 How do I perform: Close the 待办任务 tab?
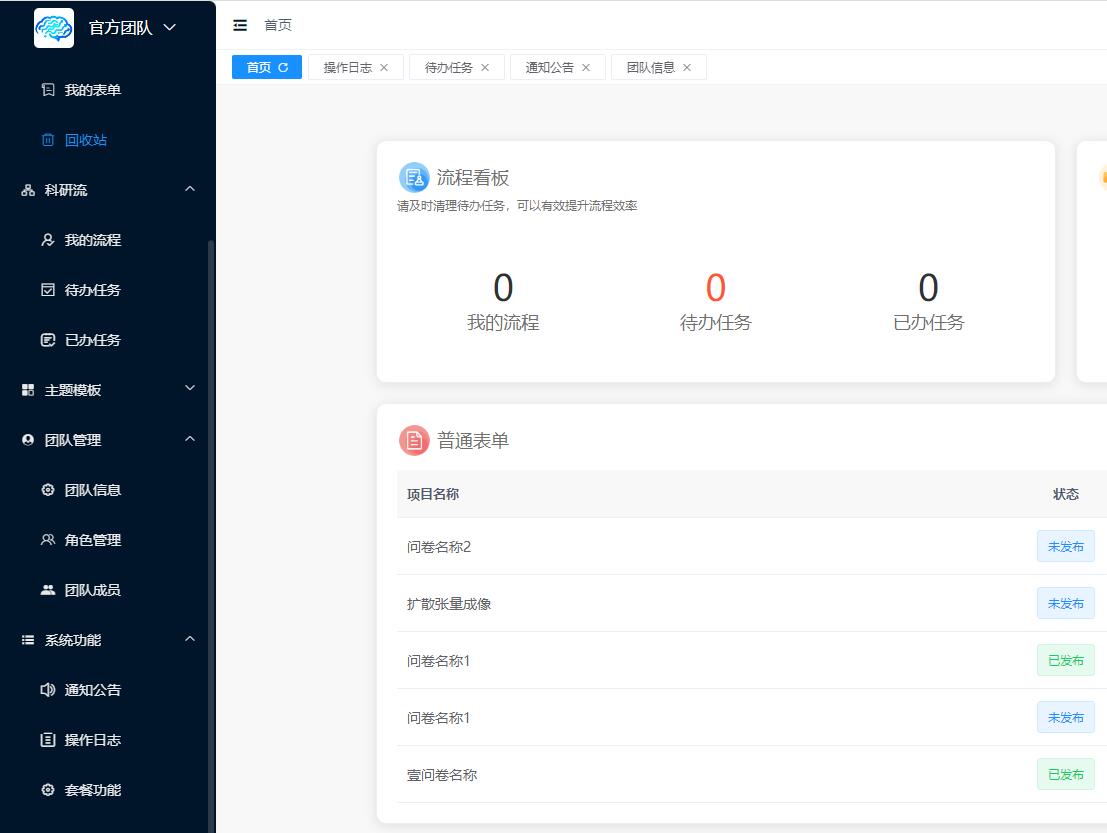[485, 68]
